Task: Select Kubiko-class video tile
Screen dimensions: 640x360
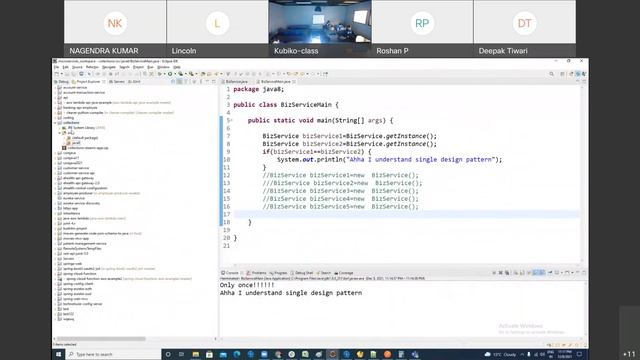Action: tap(320, 29)
